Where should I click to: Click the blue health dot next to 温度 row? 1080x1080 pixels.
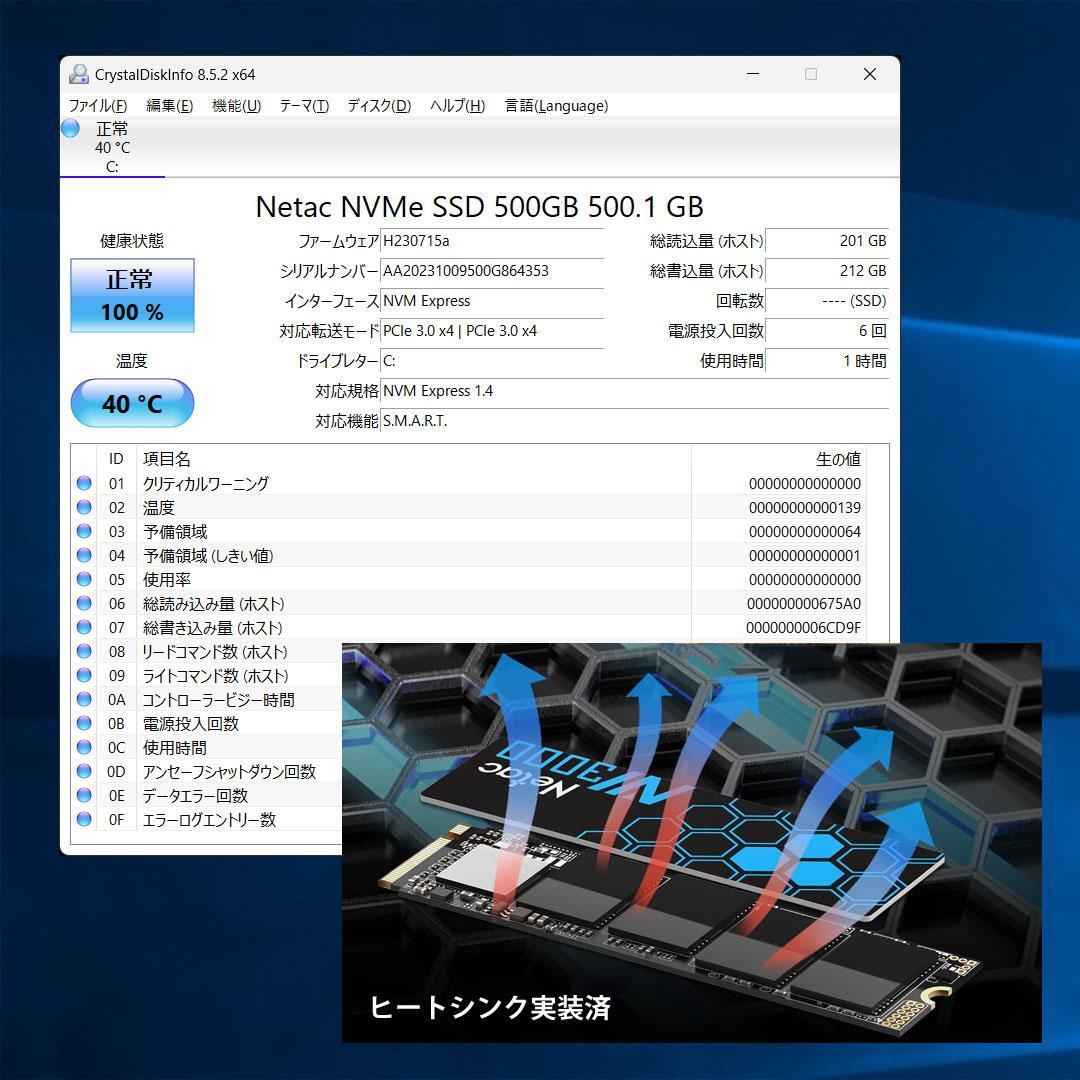pos(83,507)
